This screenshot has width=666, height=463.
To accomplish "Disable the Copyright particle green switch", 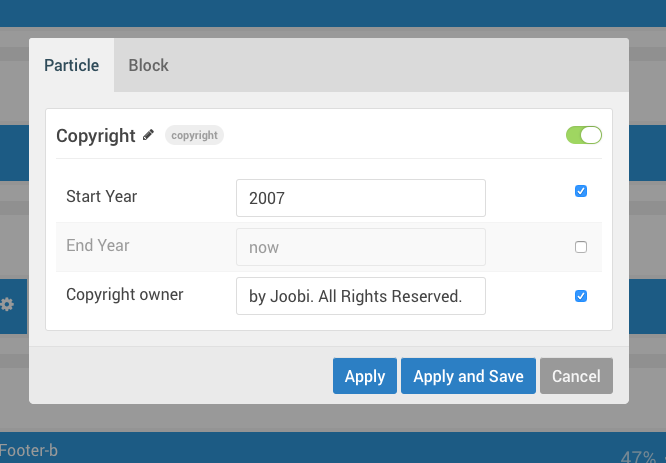I will (584, 135).
